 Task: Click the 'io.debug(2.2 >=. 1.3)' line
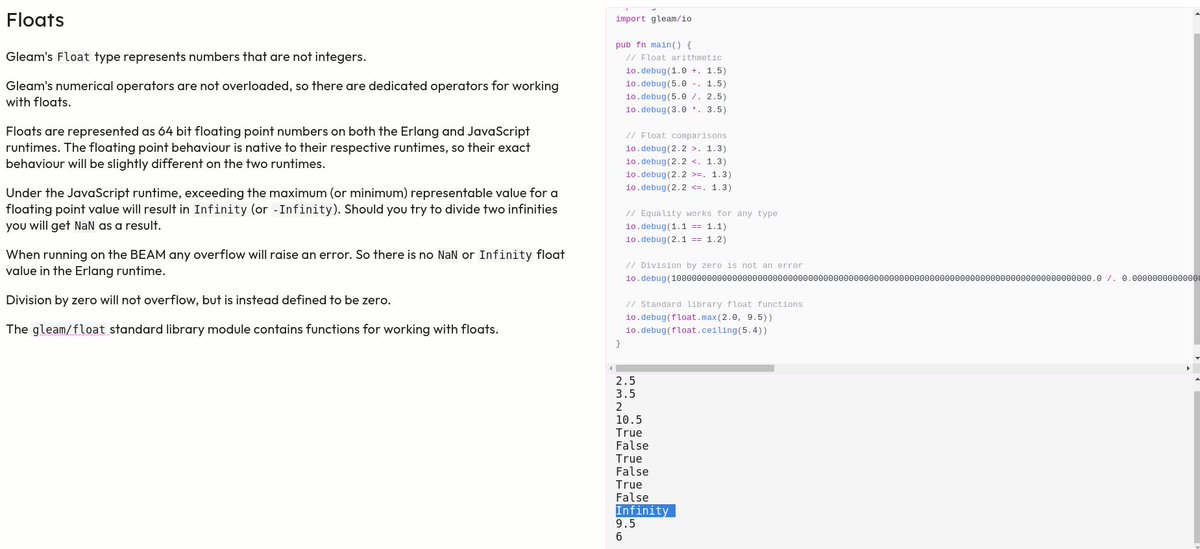coord(679,175)
